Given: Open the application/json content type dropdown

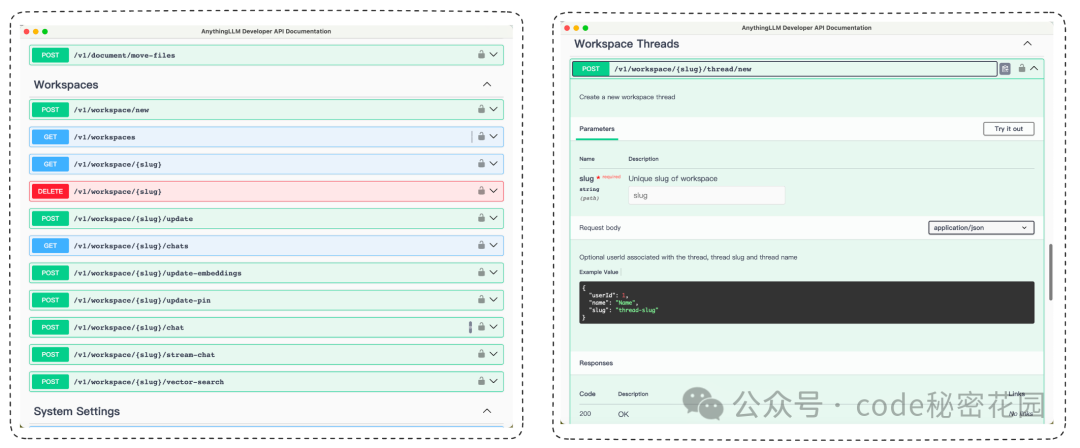Looking at the screenshot, I should pyautogui.click(x=981, y=227).
